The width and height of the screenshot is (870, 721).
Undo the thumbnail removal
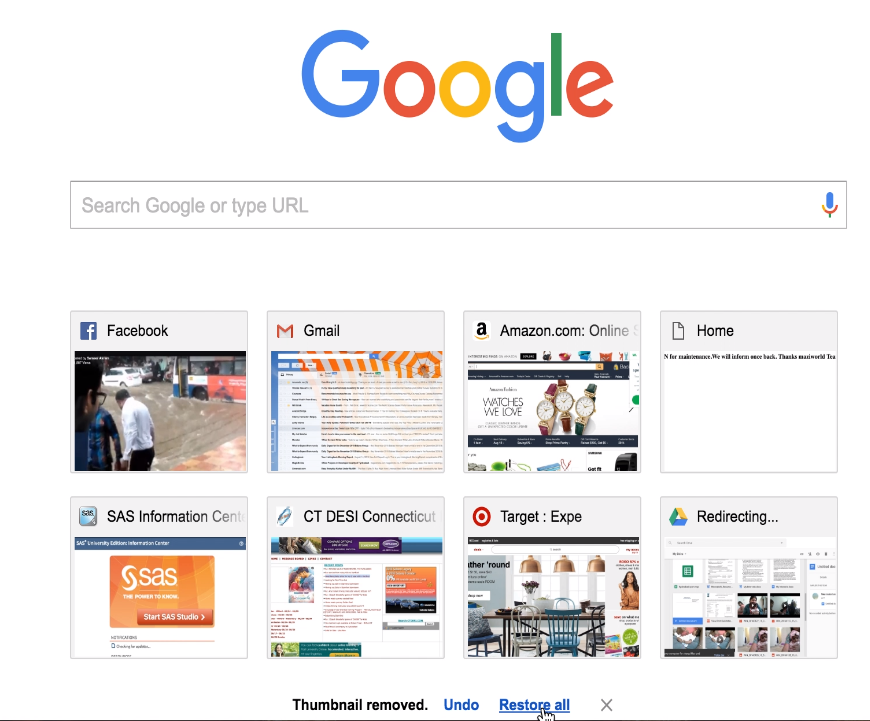461,705
